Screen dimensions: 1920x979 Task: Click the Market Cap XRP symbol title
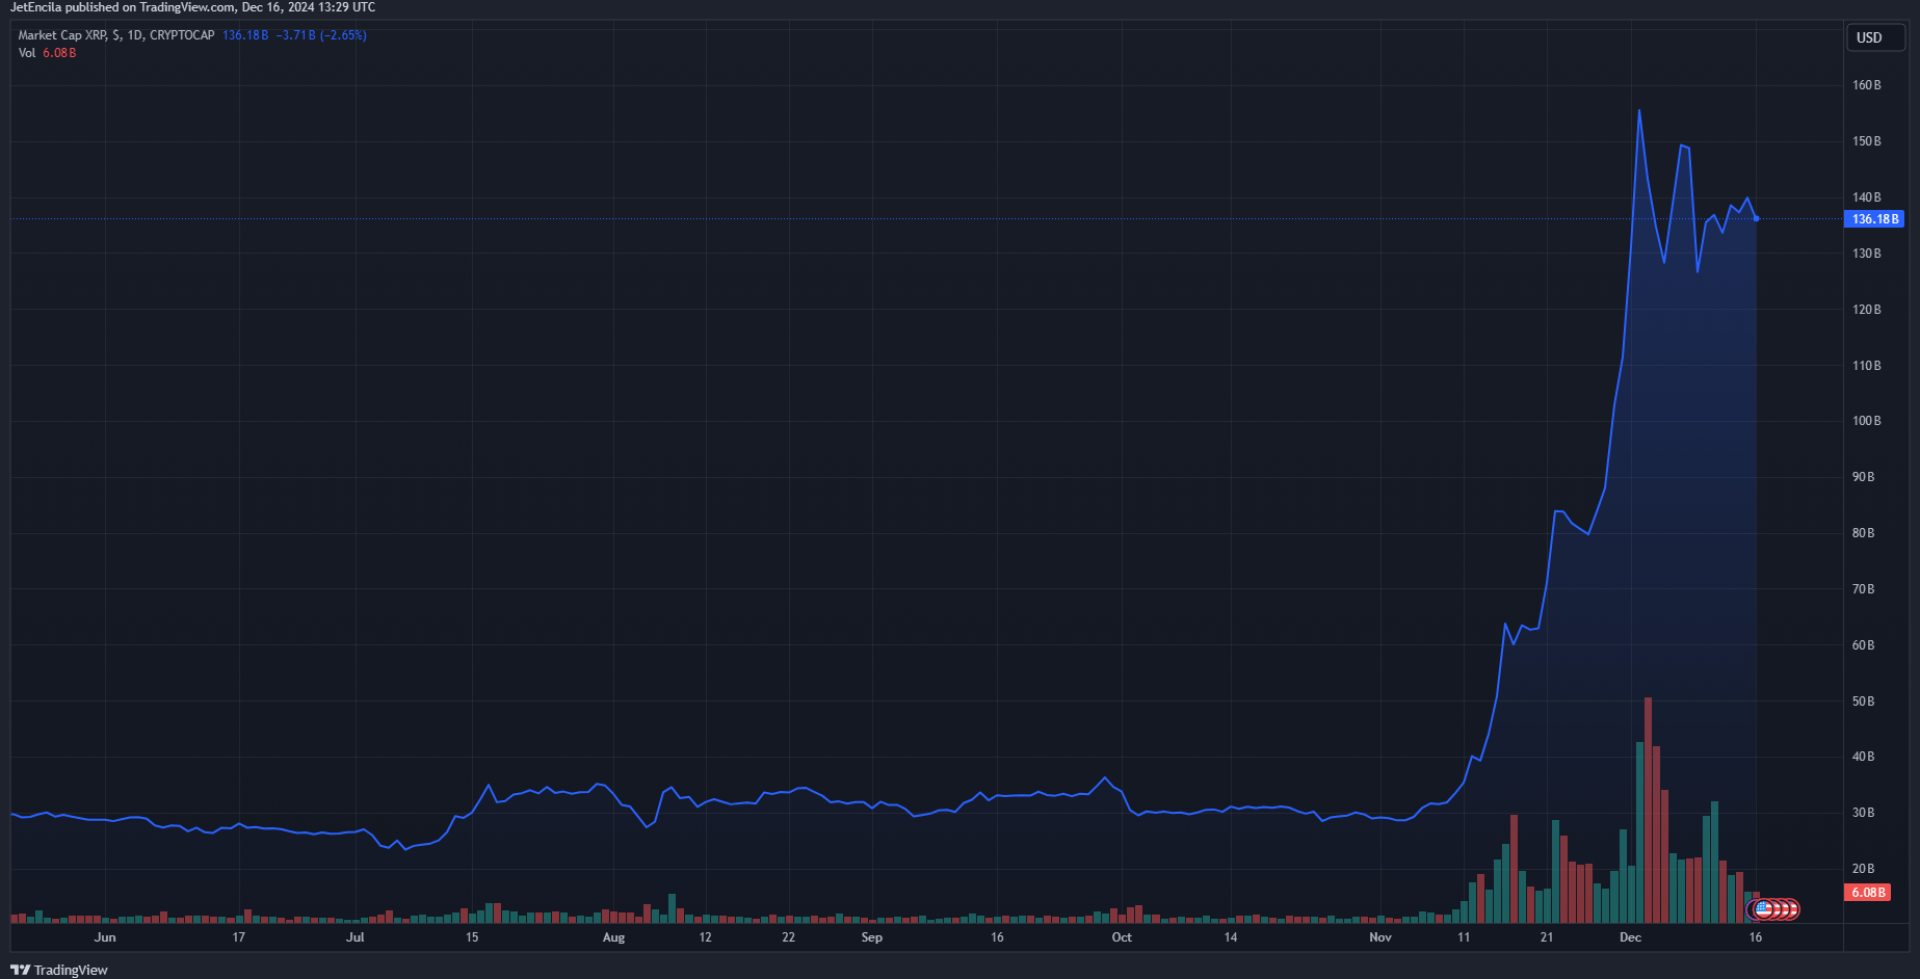116,35
